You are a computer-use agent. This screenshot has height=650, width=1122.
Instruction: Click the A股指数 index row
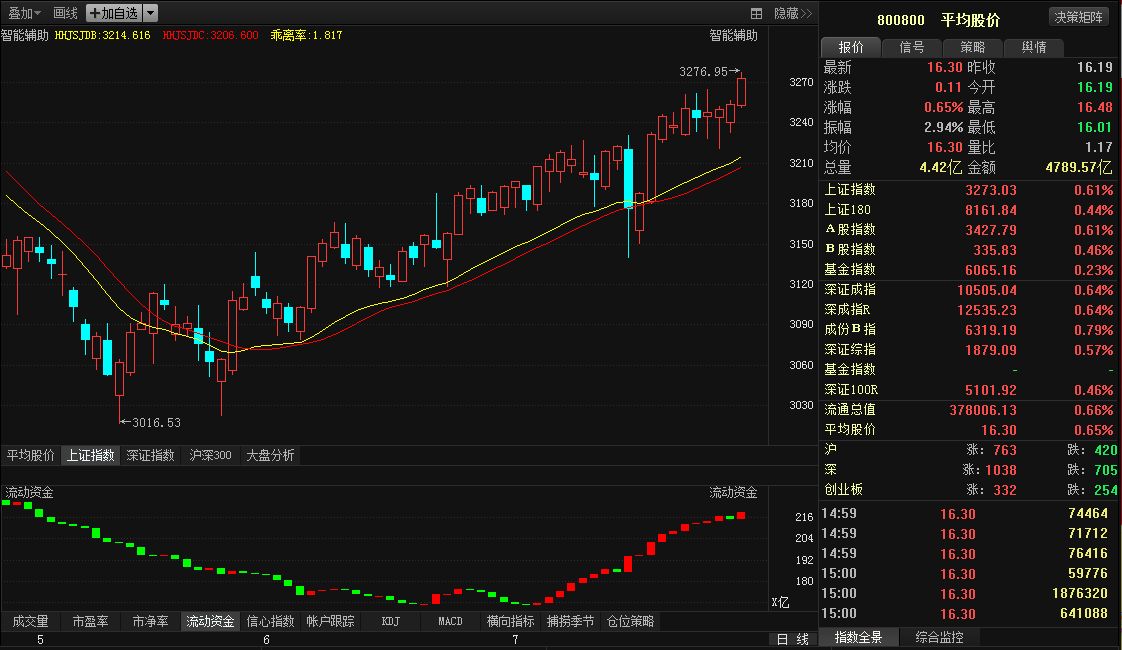pos(969,230)
